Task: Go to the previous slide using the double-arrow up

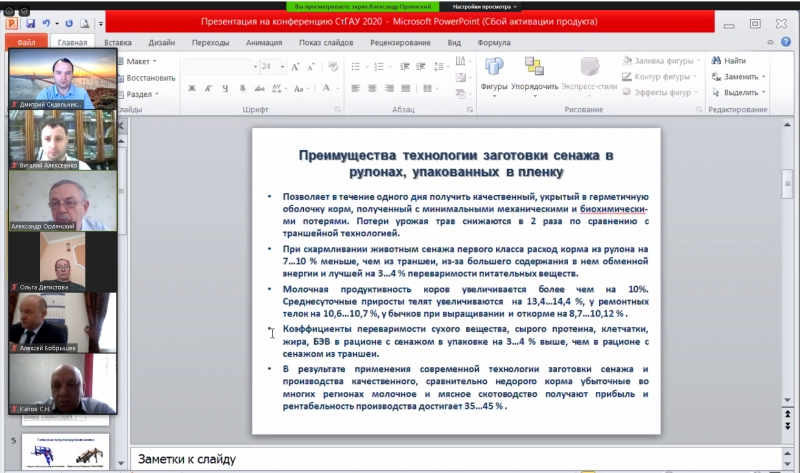Action: click(788, 415)
